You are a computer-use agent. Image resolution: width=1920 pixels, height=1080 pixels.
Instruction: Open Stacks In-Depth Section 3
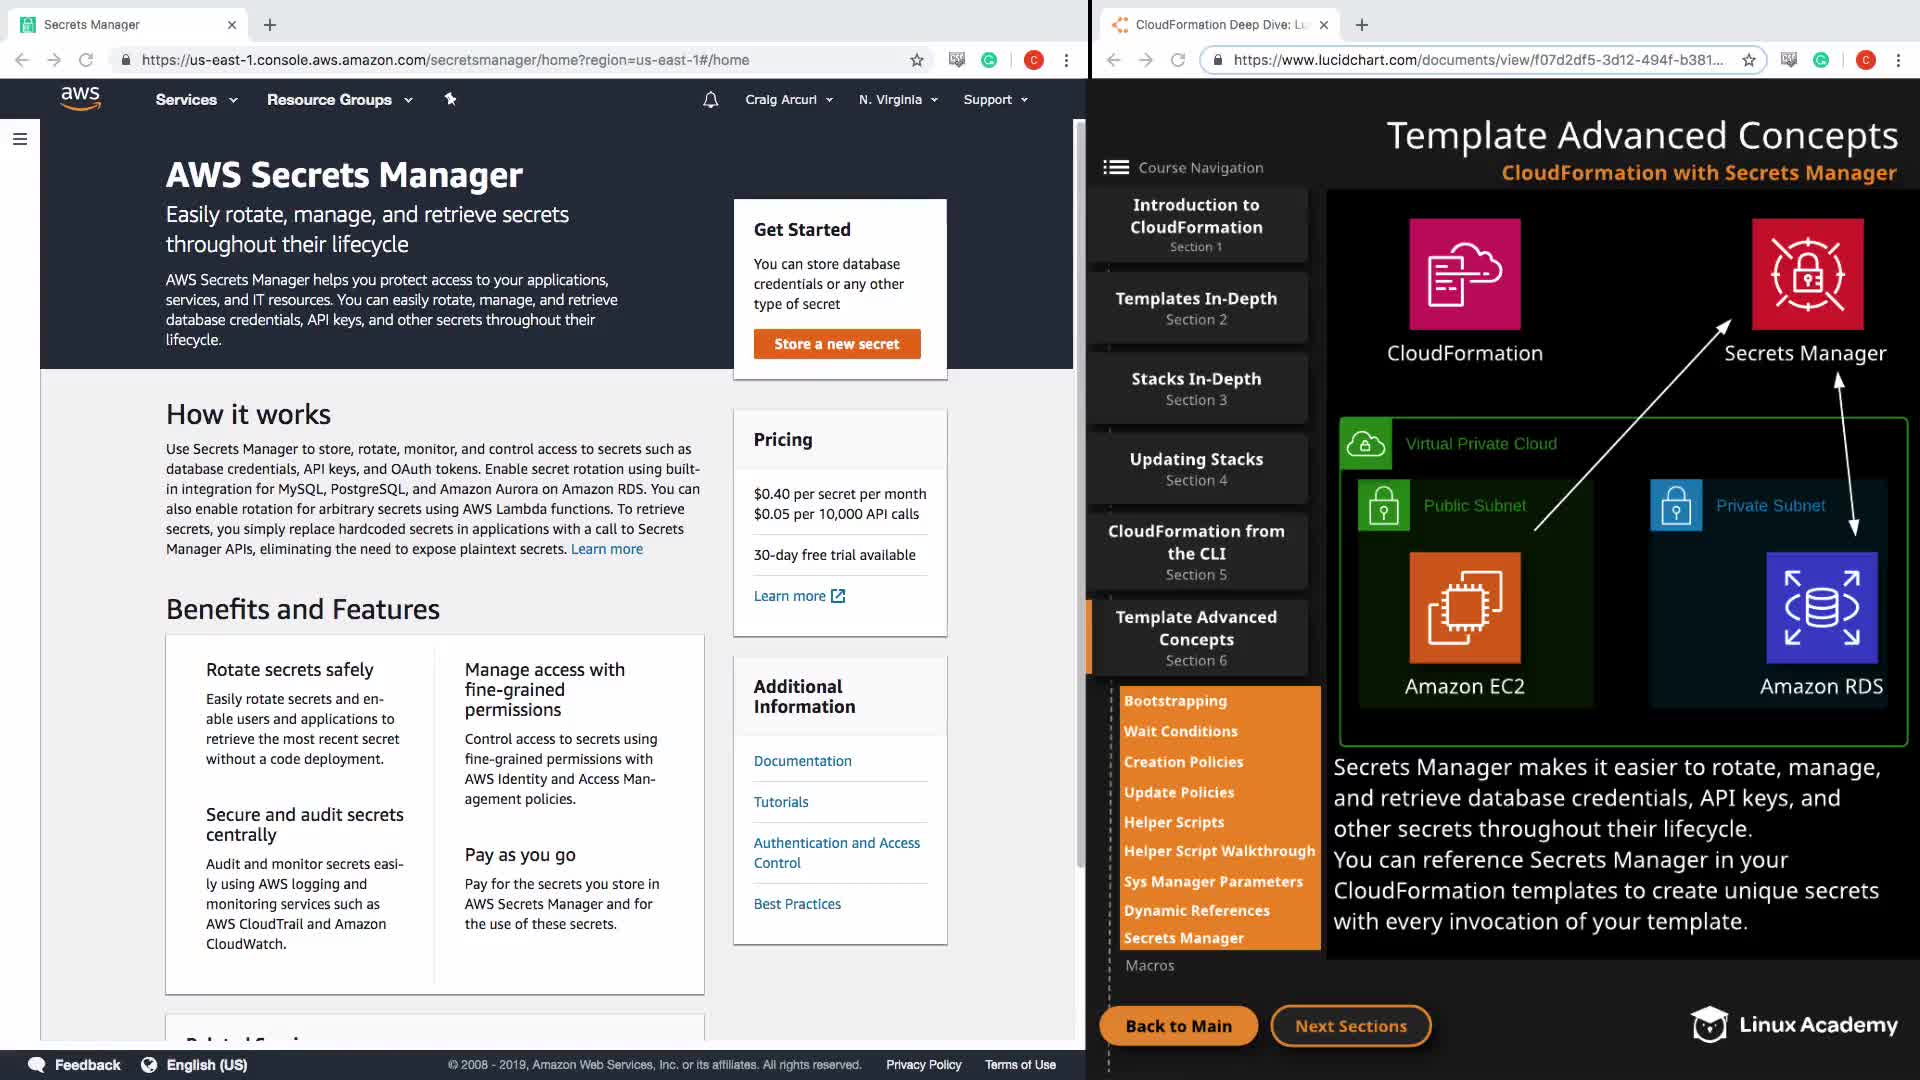coord(1196,388)
